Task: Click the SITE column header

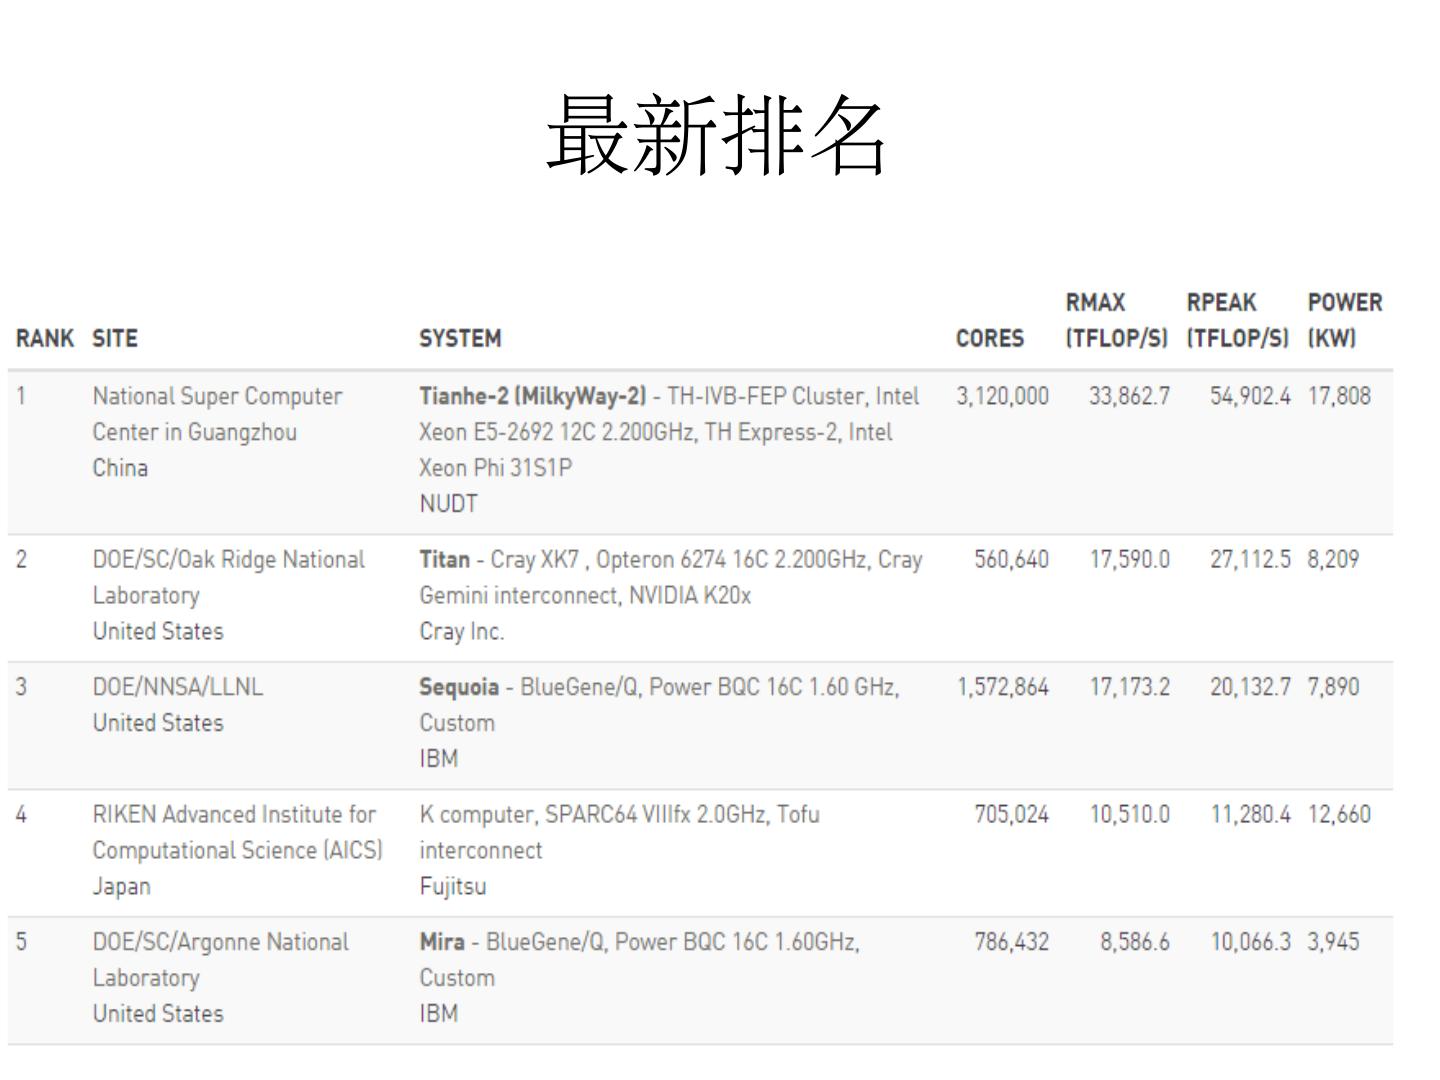Action: tap(115, 339)
